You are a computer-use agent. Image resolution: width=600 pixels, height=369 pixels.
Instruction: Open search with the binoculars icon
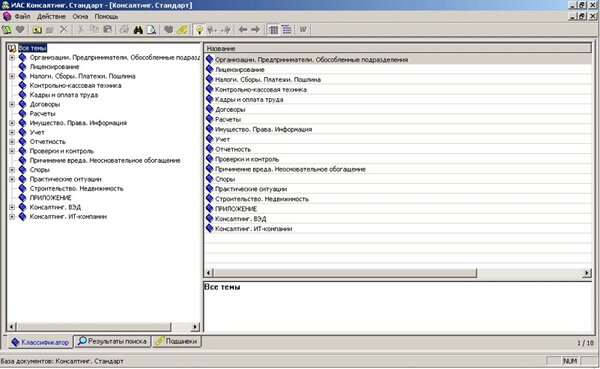tap(138, 29)
